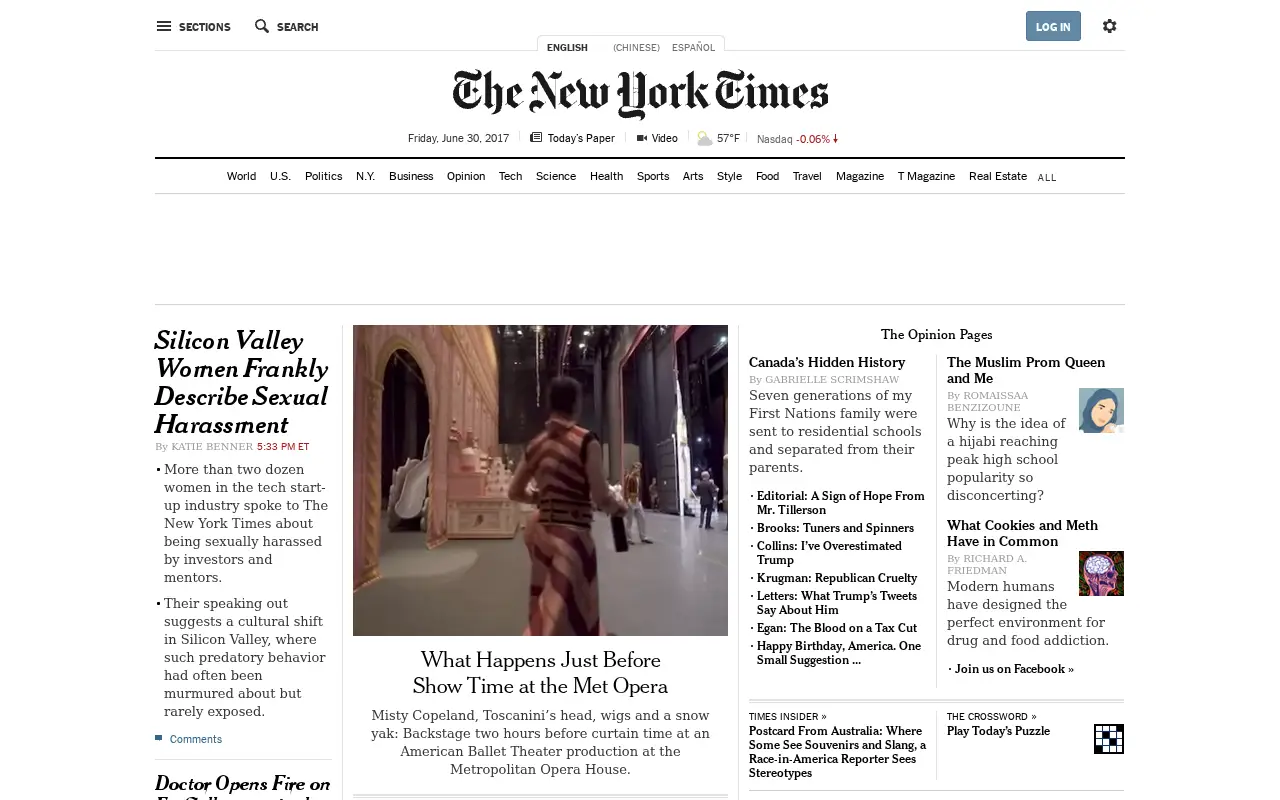Click the Search magnifier icon

point(262,26)
